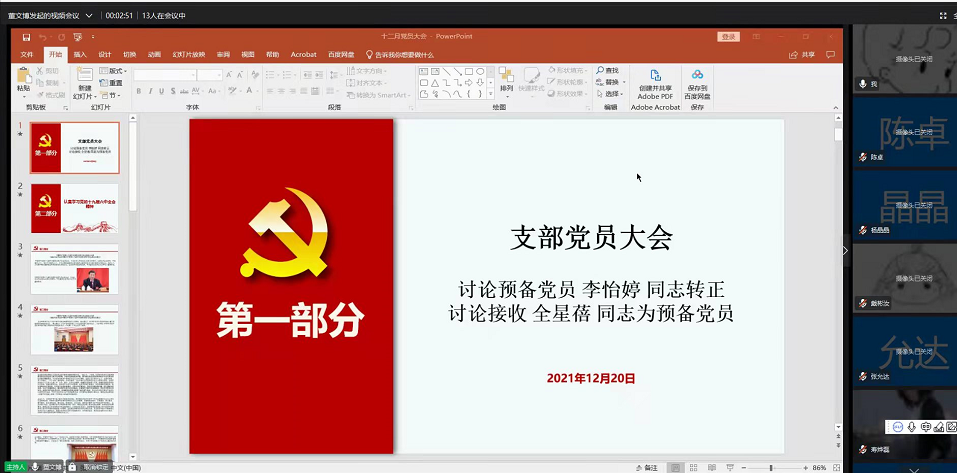Image resolution: width=957 pixels, height=473 pixels.
Task: Pick the triangle shape in the shapes gallery
Action: click(x=435, y=83)
